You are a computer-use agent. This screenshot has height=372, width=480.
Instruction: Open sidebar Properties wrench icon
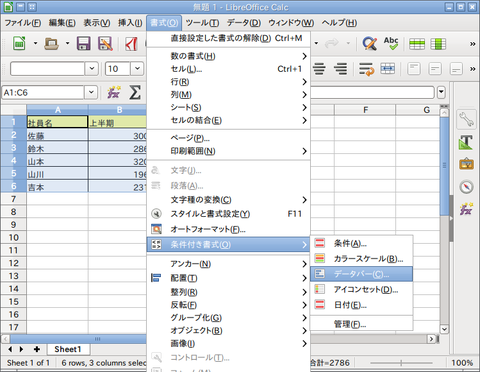tap(466, 119)
